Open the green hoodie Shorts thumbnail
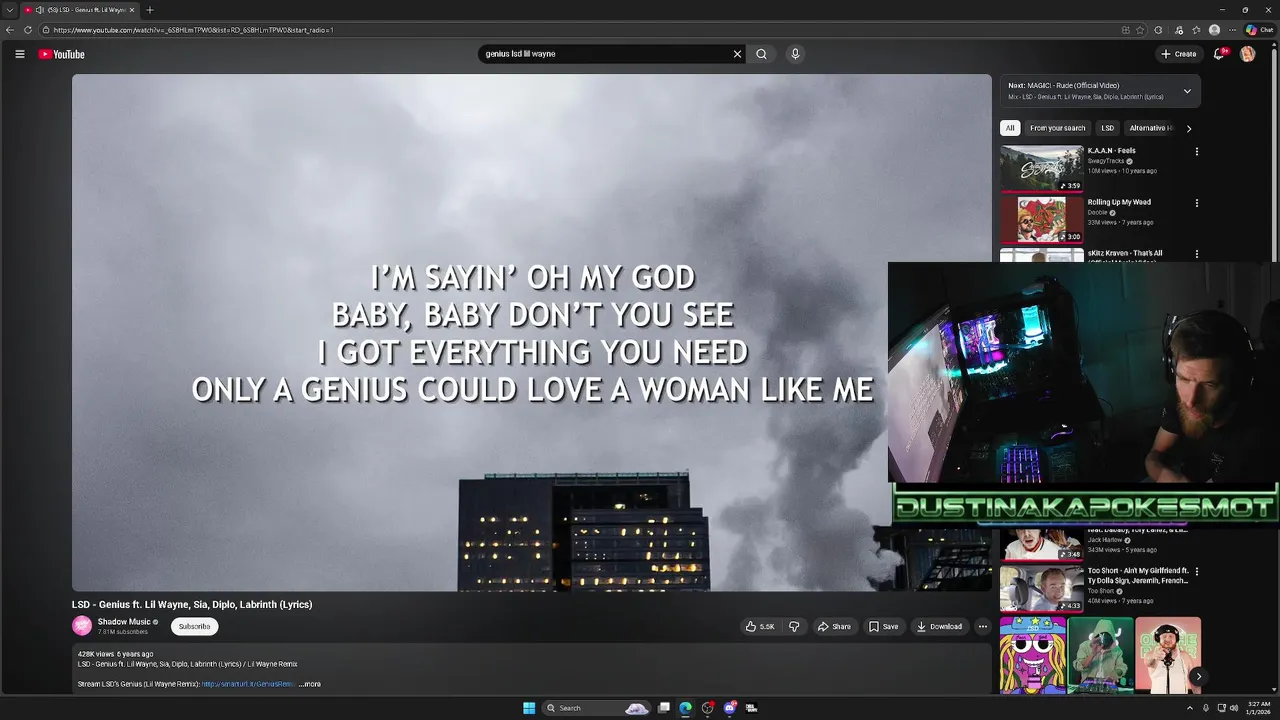This screenshot has width=1280, height=720. tap(1100, 655)
